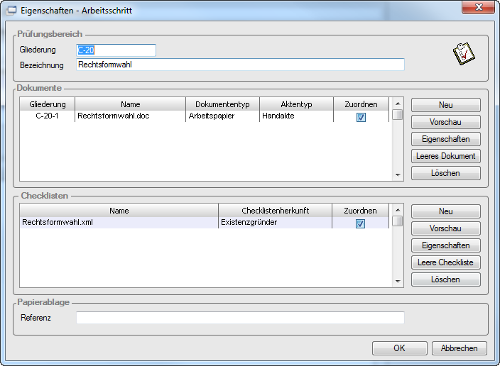Click Dokumente list scrollbar up arrow

tap(397, 103)
